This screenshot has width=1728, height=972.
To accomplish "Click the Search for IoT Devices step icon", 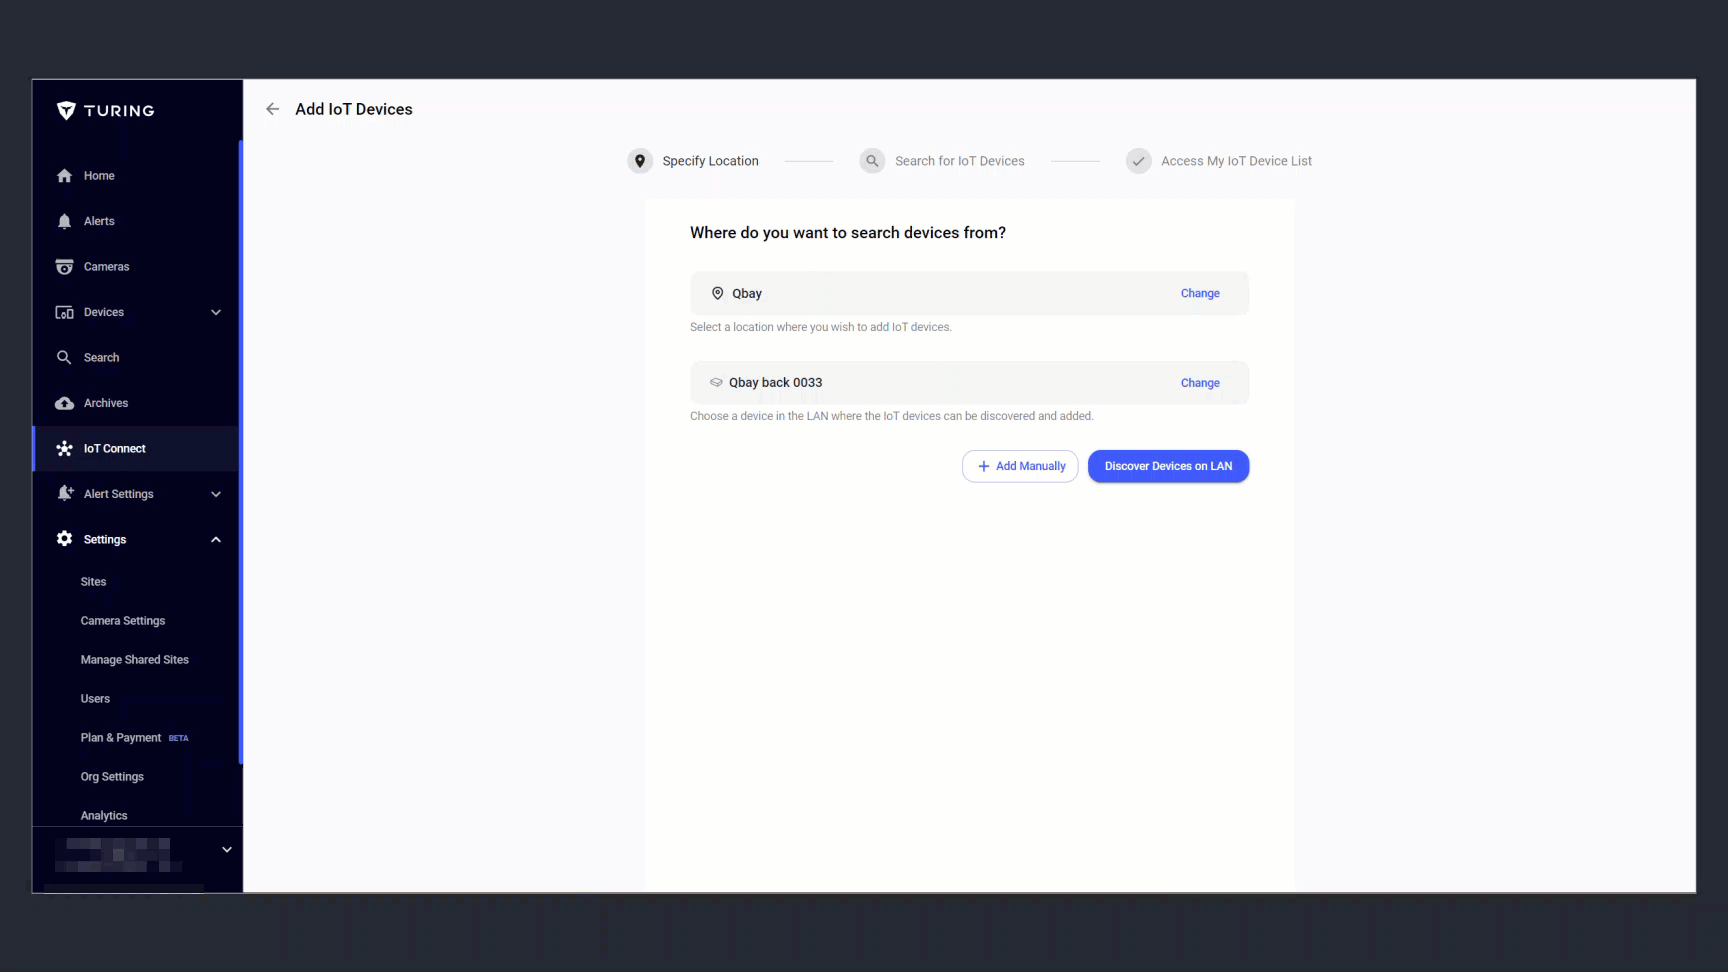I will [872, 161].
